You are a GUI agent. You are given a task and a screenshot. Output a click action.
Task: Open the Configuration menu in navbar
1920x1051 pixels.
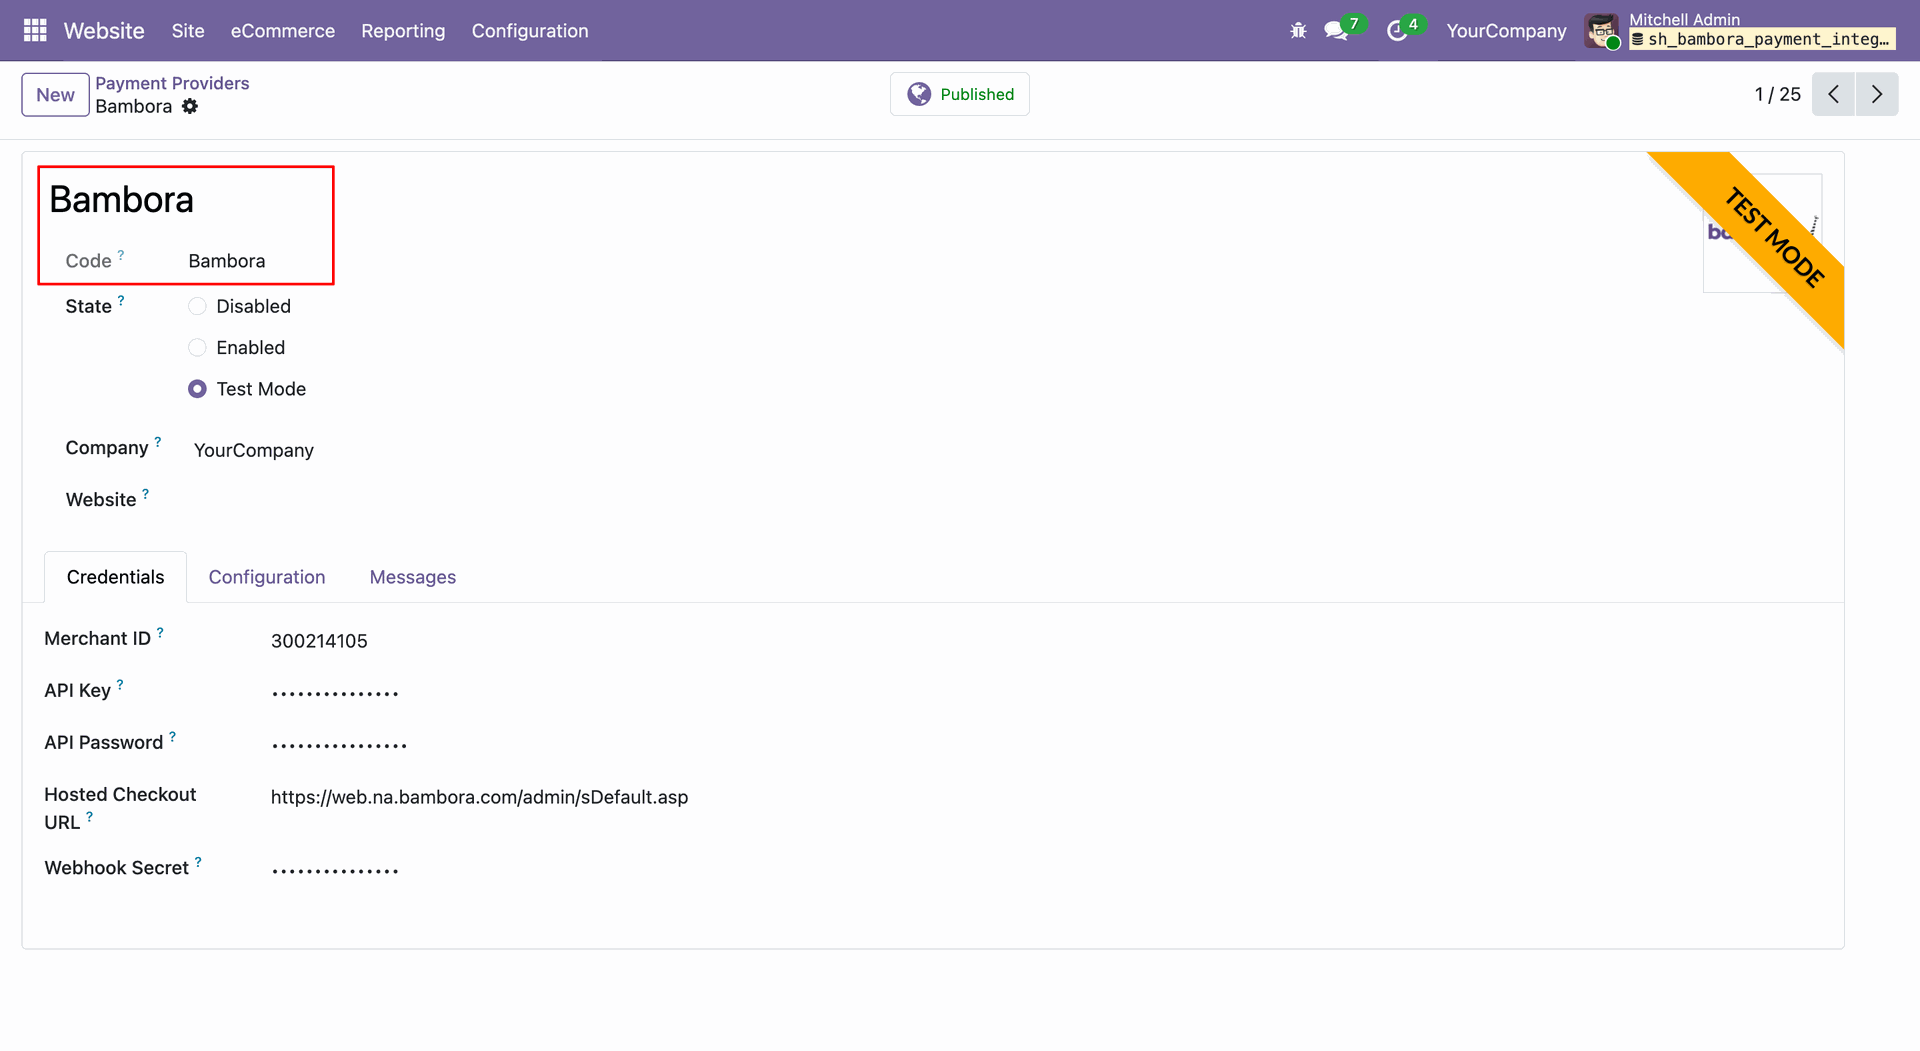pos(530,31)
